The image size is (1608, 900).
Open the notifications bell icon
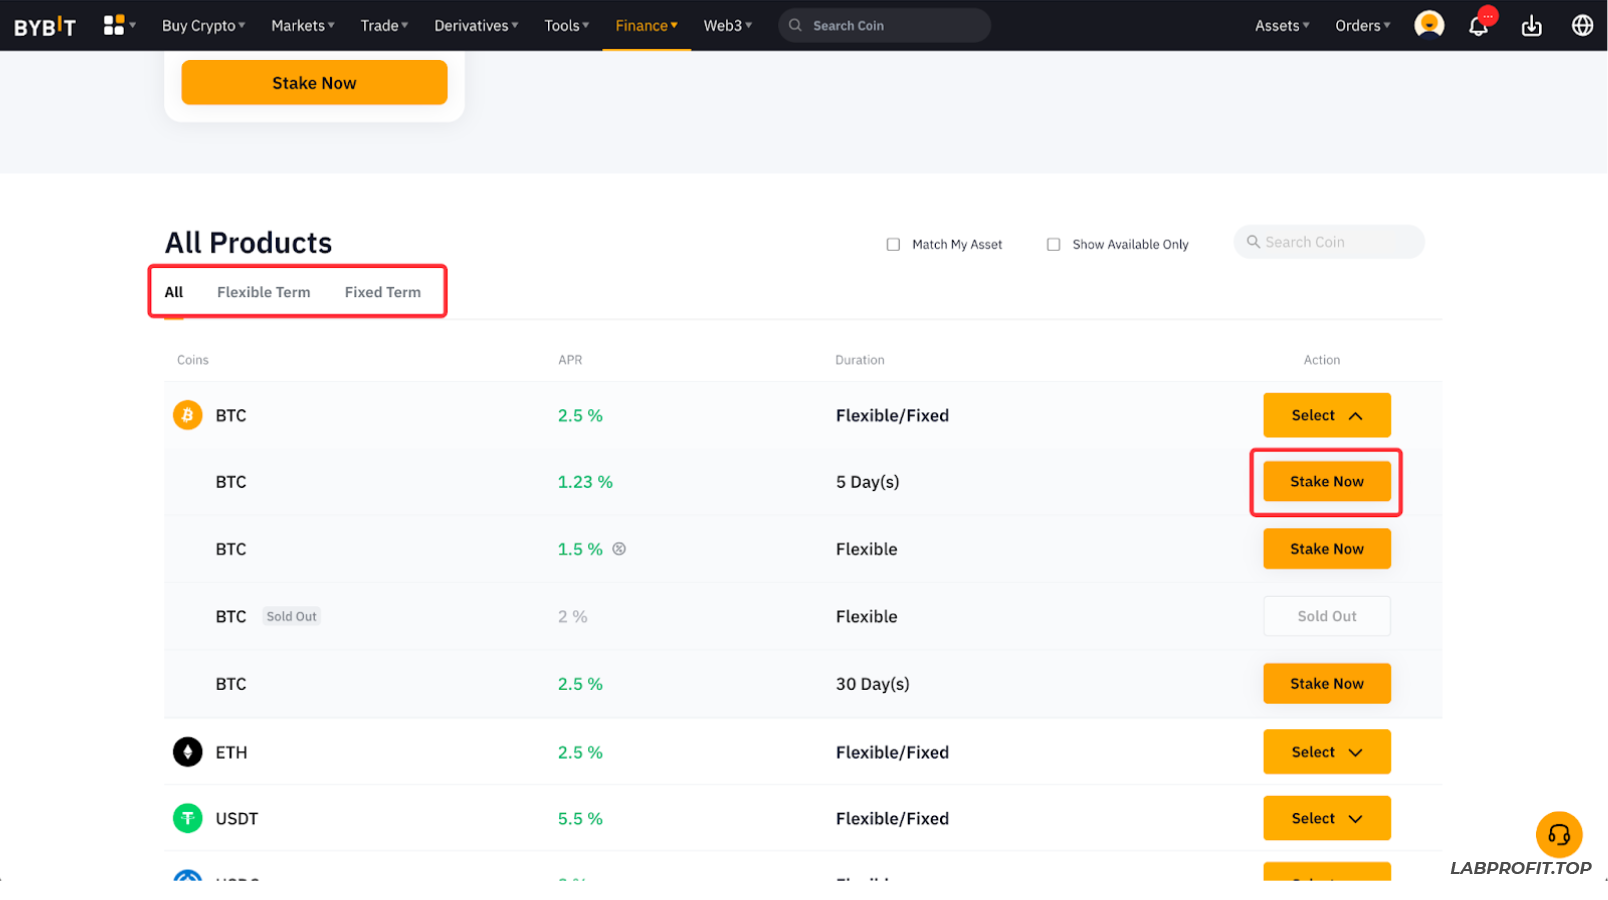pyautogui.click(x=1478, y=26)
